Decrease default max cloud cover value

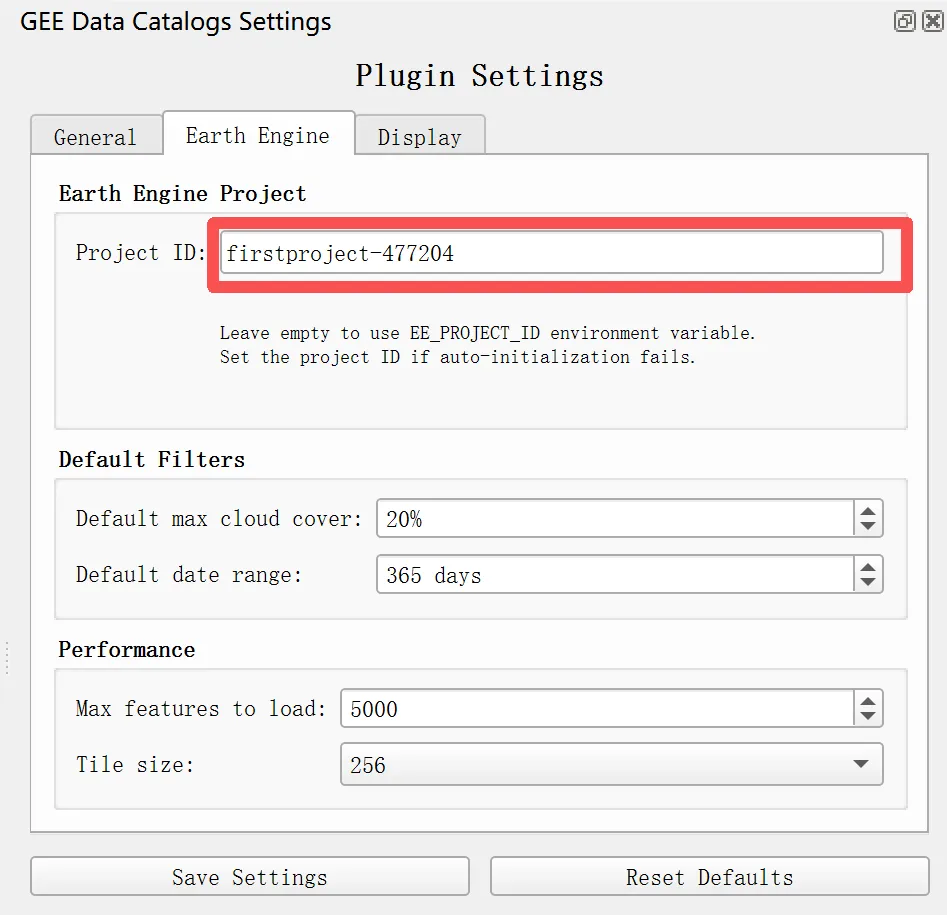(868, 527)
